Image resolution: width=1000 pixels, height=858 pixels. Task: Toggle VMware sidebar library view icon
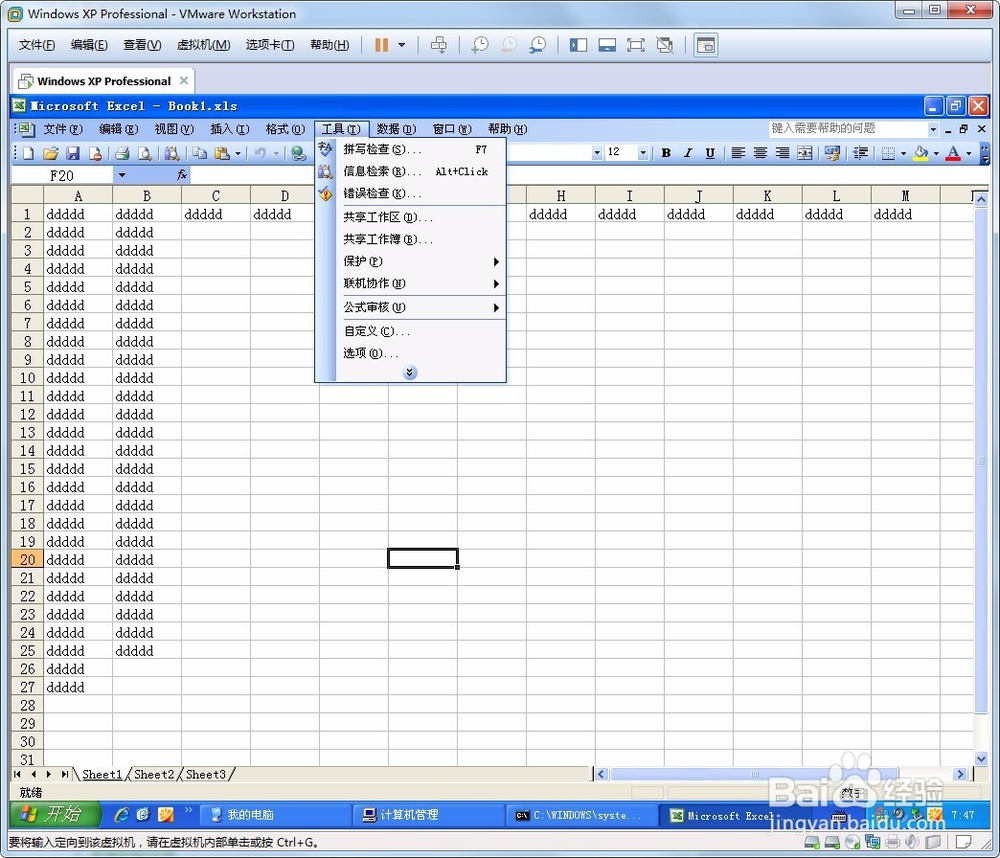click(x=578, y=45)
